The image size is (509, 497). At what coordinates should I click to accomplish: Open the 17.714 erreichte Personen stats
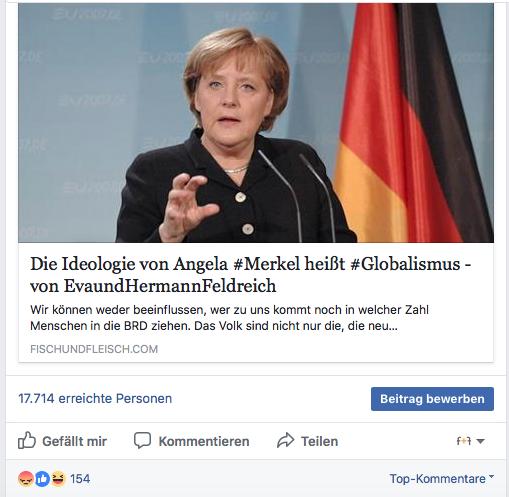pos(95,398)
